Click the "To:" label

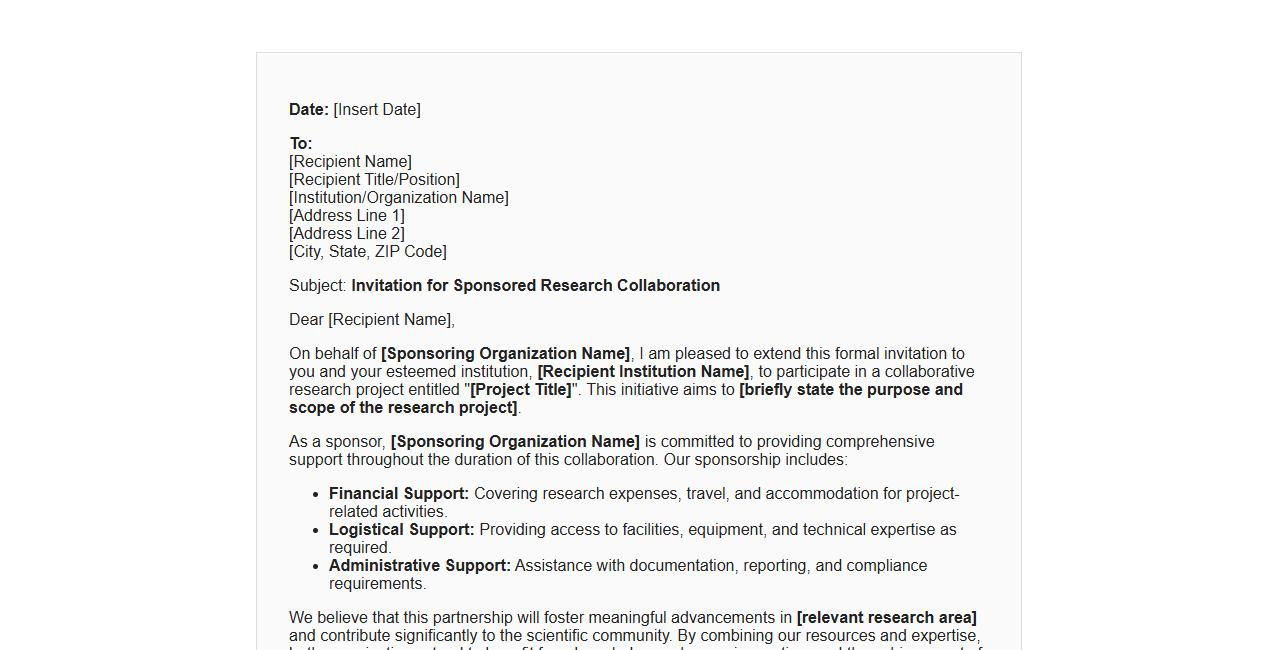tap(301, 144)
